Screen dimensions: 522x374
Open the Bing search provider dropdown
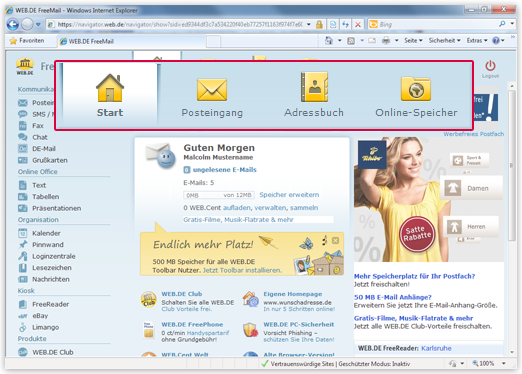click(512, 24)
